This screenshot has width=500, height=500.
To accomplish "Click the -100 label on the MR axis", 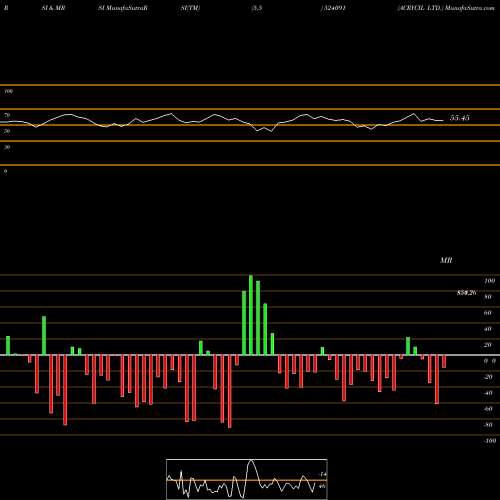I will (490, 441).
